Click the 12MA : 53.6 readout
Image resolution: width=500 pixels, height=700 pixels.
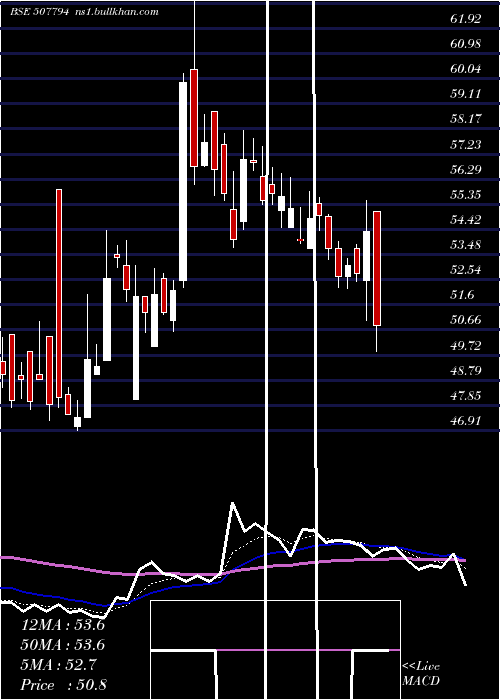tap(62, 625)
